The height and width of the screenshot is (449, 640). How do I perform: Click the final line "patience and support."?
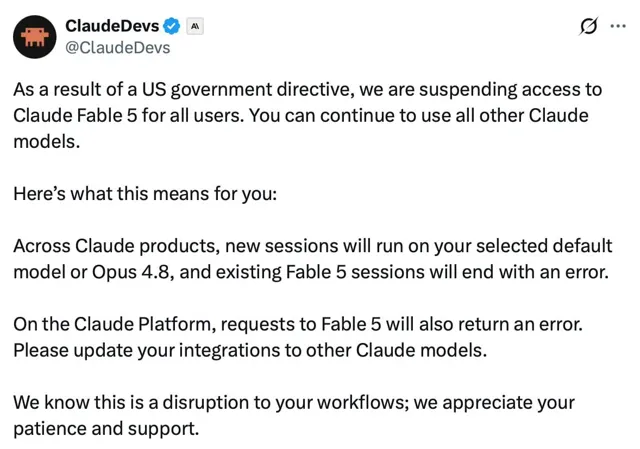106,429
